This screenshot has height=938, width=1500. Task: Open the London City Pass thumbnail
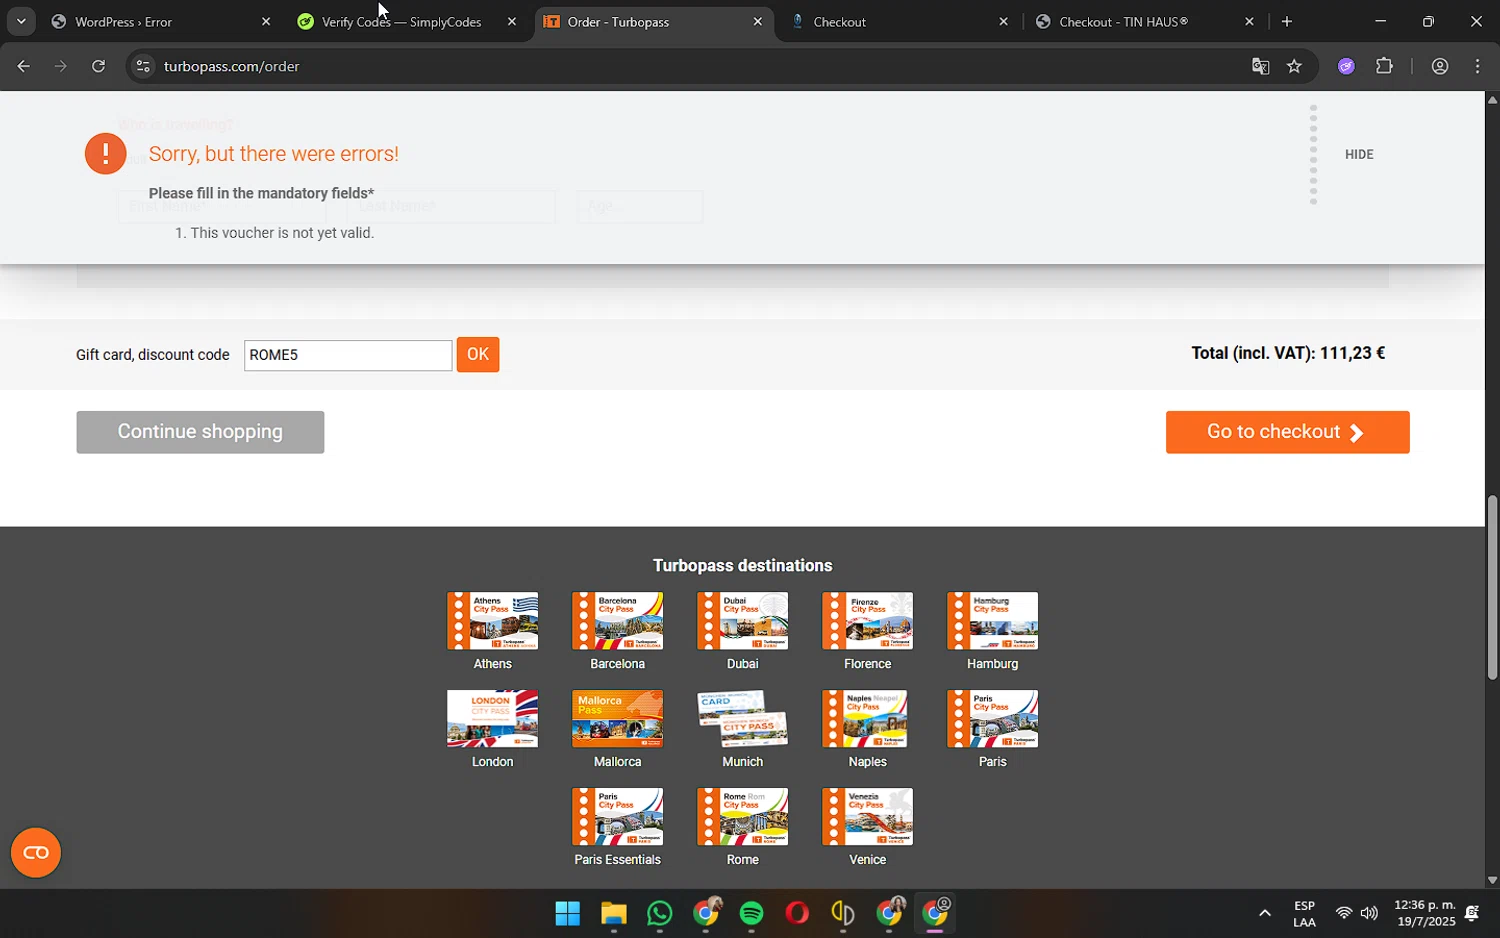(492, 719)
